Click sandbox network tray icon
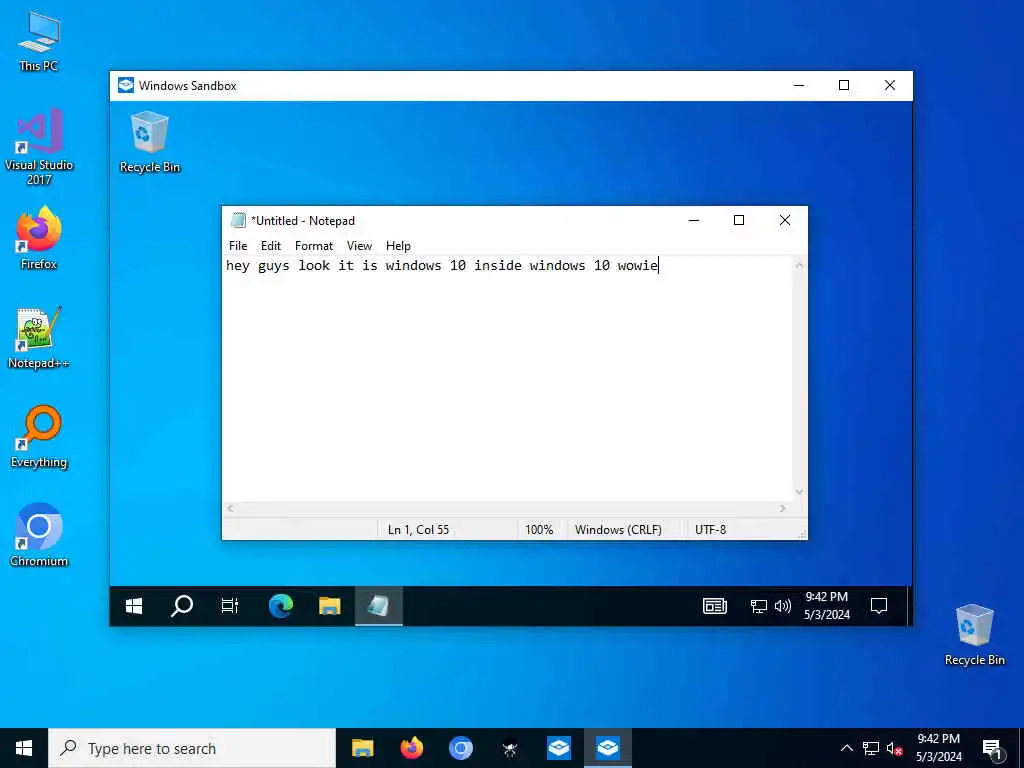The image size is (1024, 768). [758, 606]
